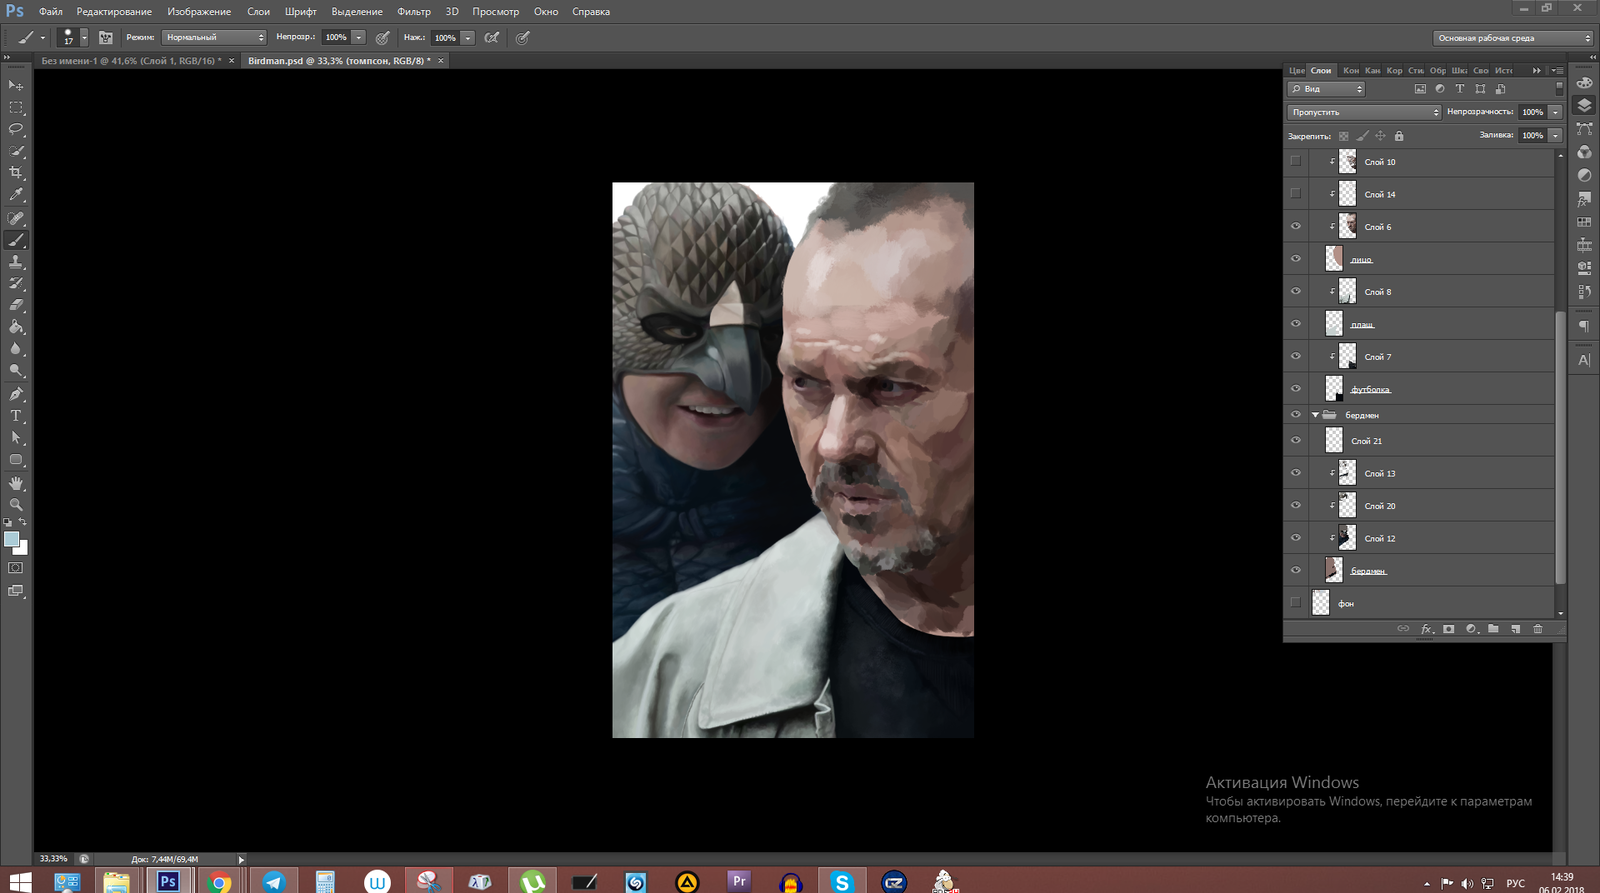Create a new group folder icon

1493,629
